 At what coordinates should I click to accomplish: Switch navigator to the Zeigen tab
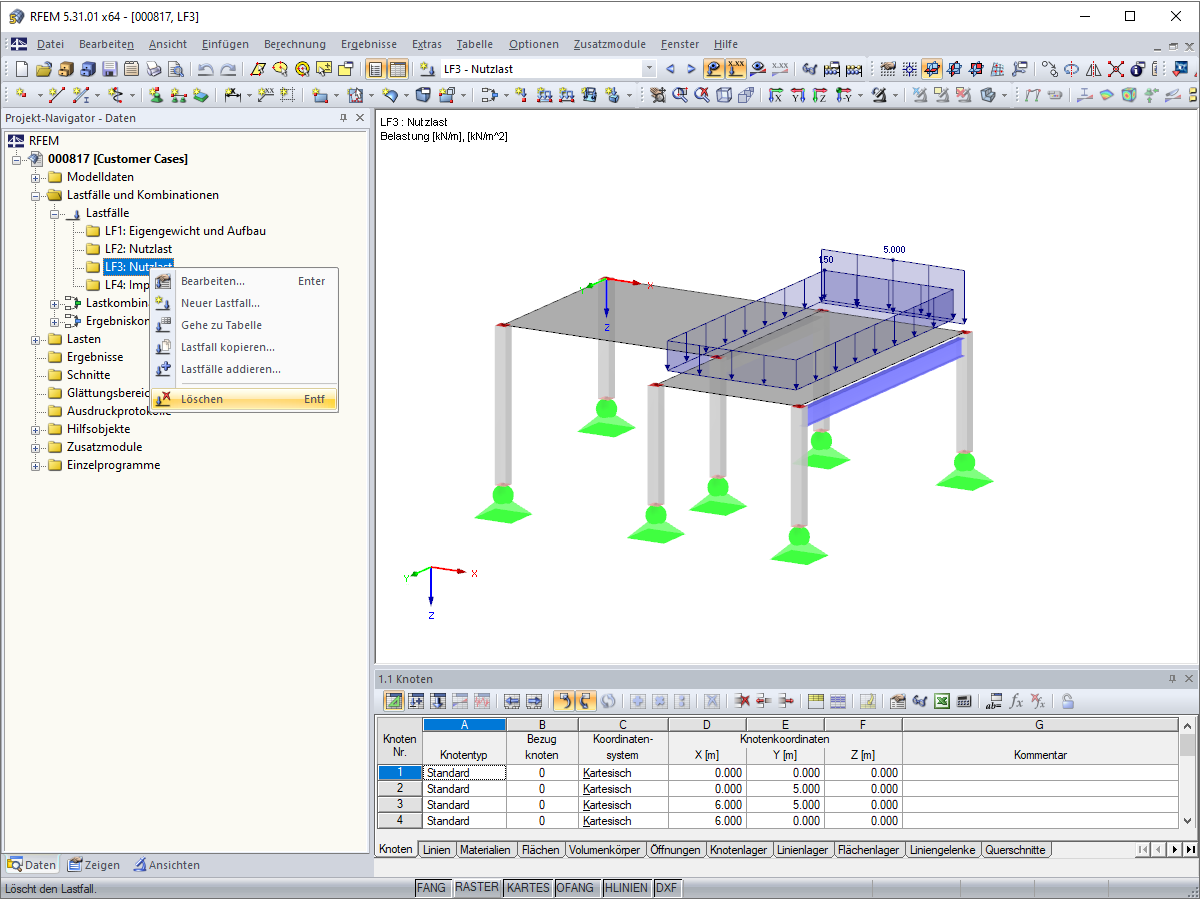(x=94, y=865)
